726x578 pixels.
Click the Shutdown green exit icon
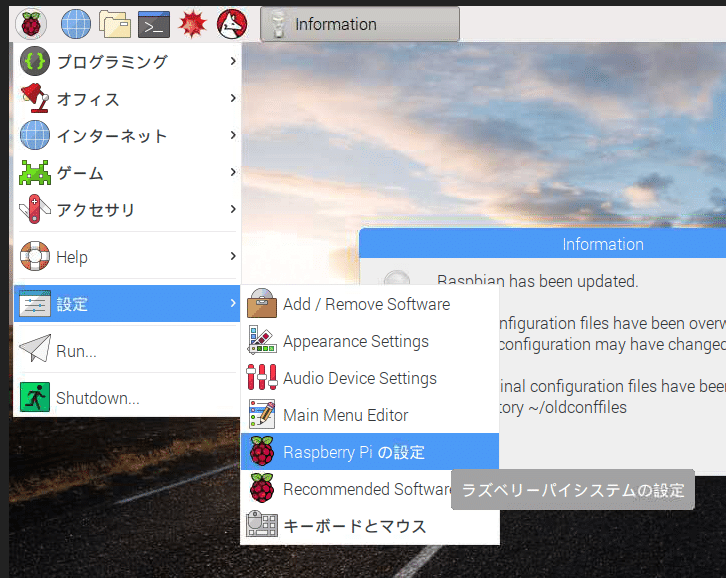[35, 397]
